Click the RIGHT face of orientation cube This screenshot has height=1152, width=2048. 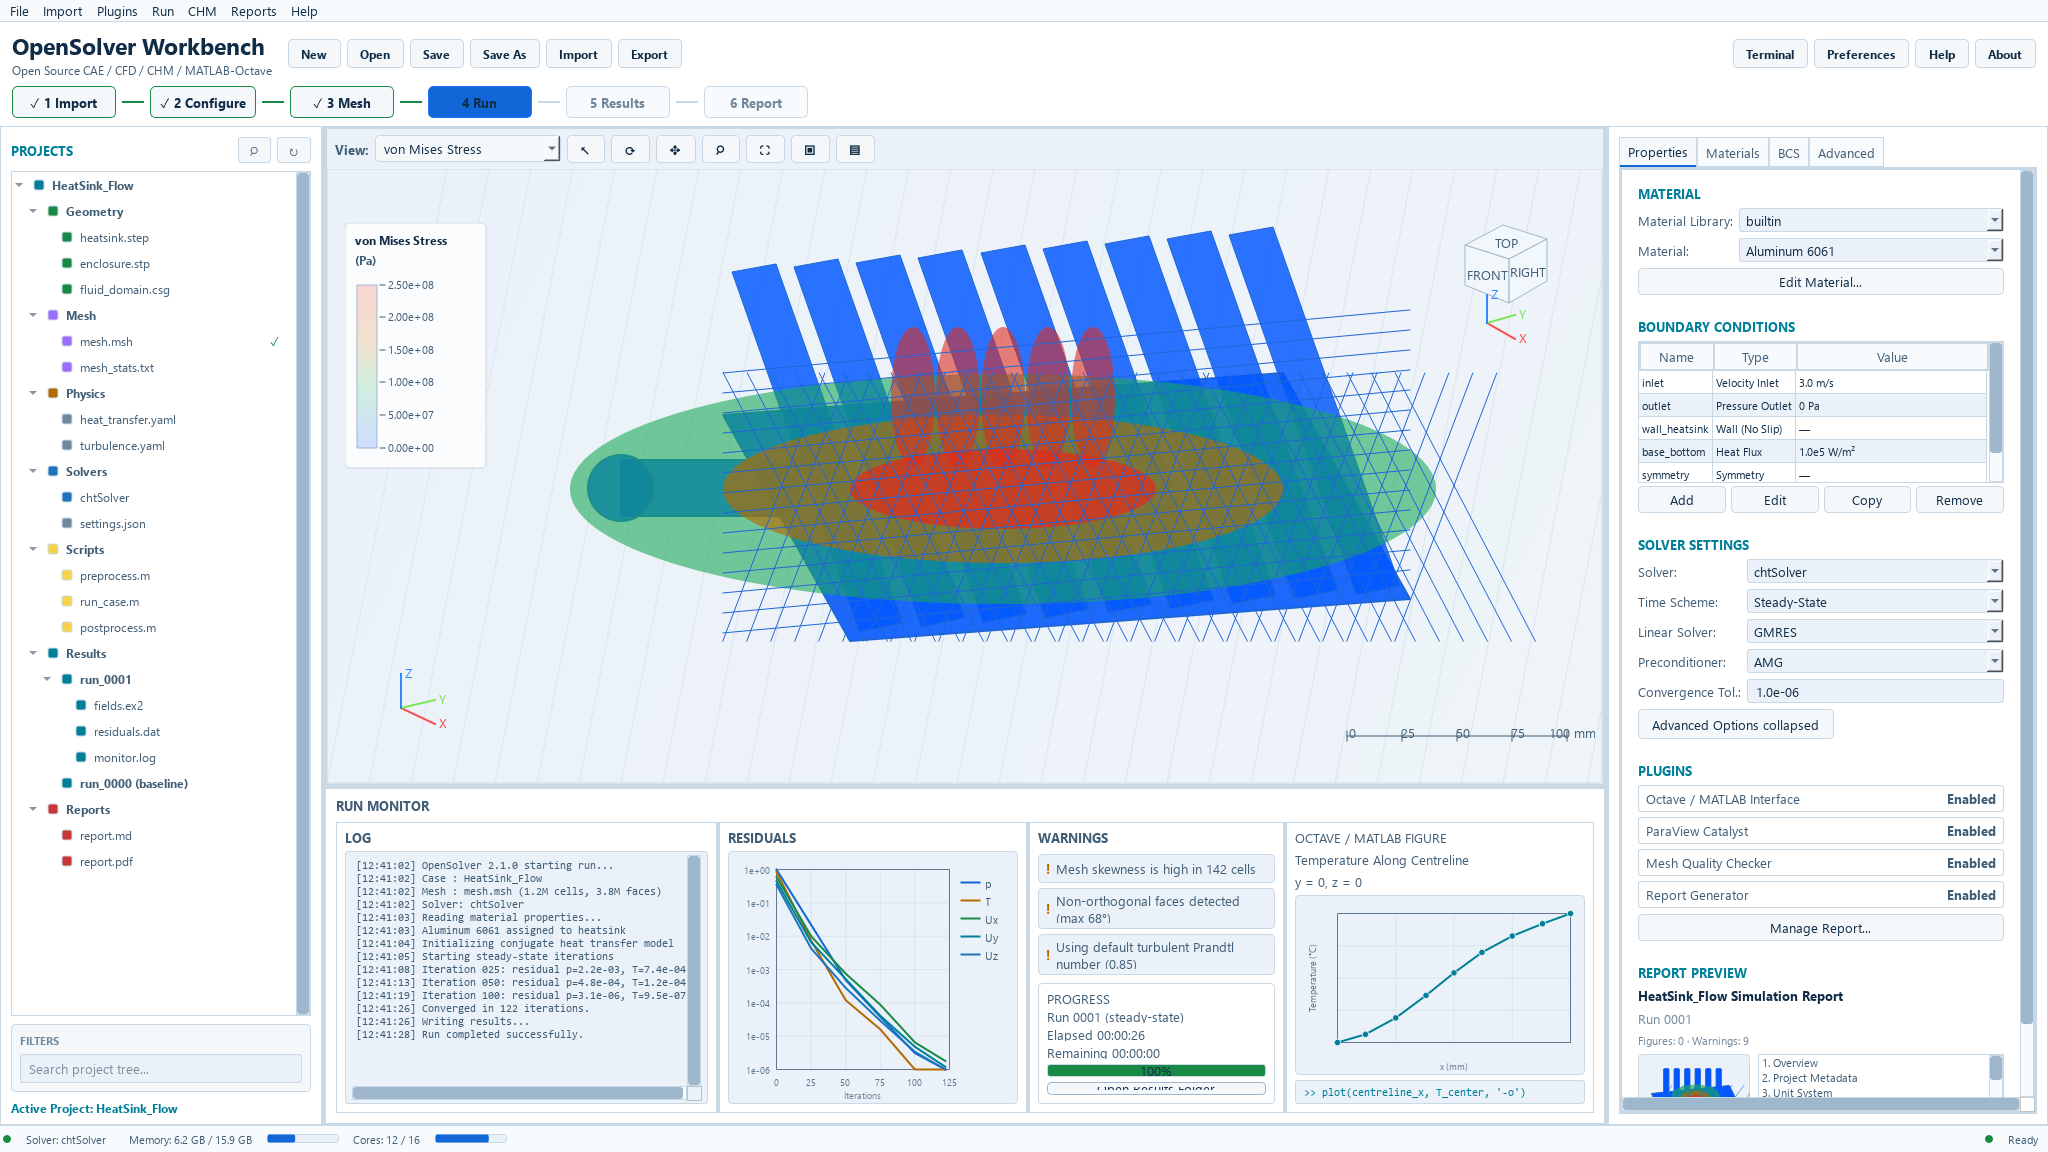[x=1528, y=273]
